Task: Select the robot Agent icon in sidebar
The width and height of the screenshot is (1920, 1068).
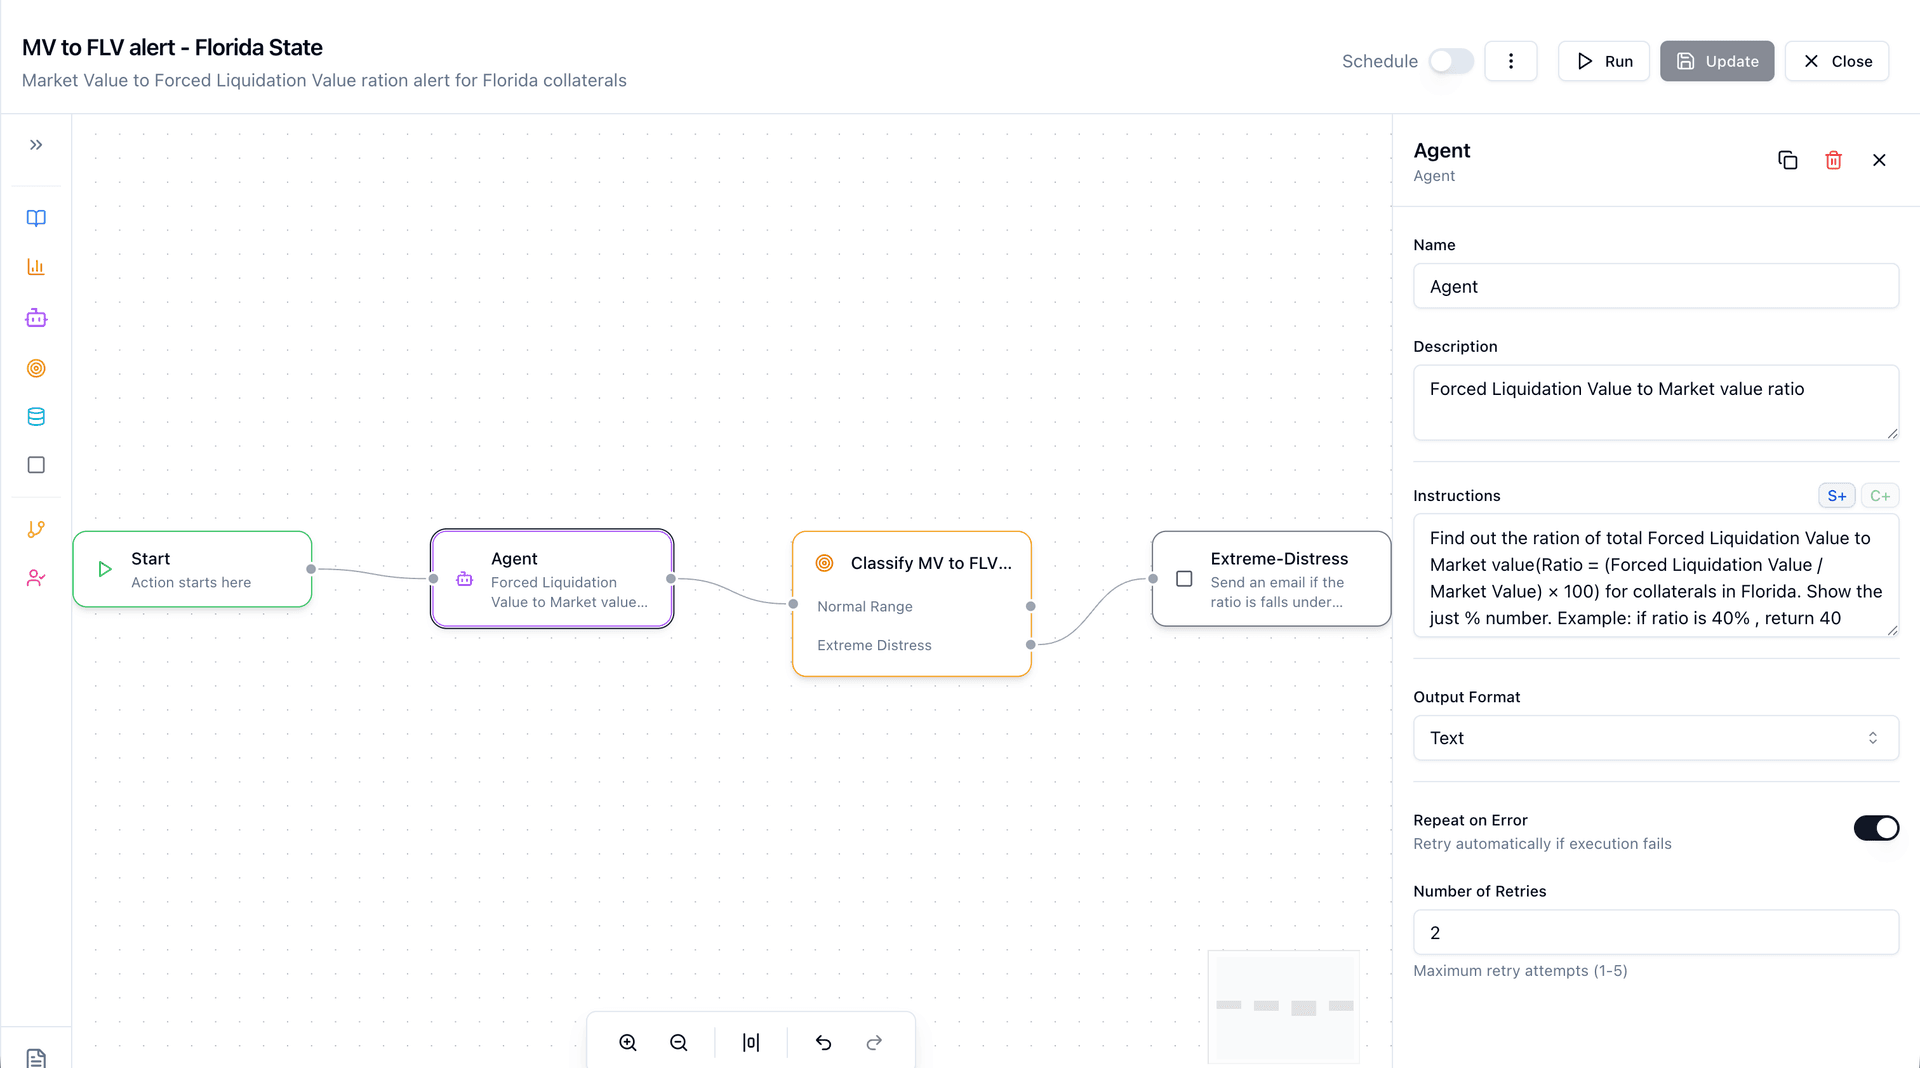Action: (x=36, y=318)
